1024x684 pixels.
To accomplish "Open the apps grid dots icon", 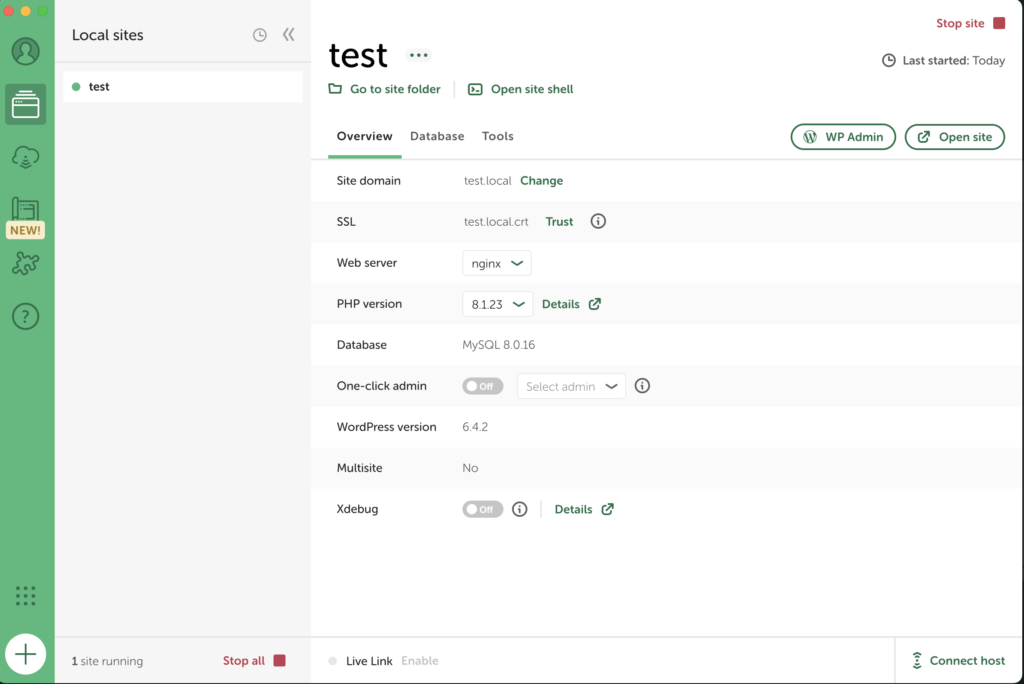I will click(25, 596).
